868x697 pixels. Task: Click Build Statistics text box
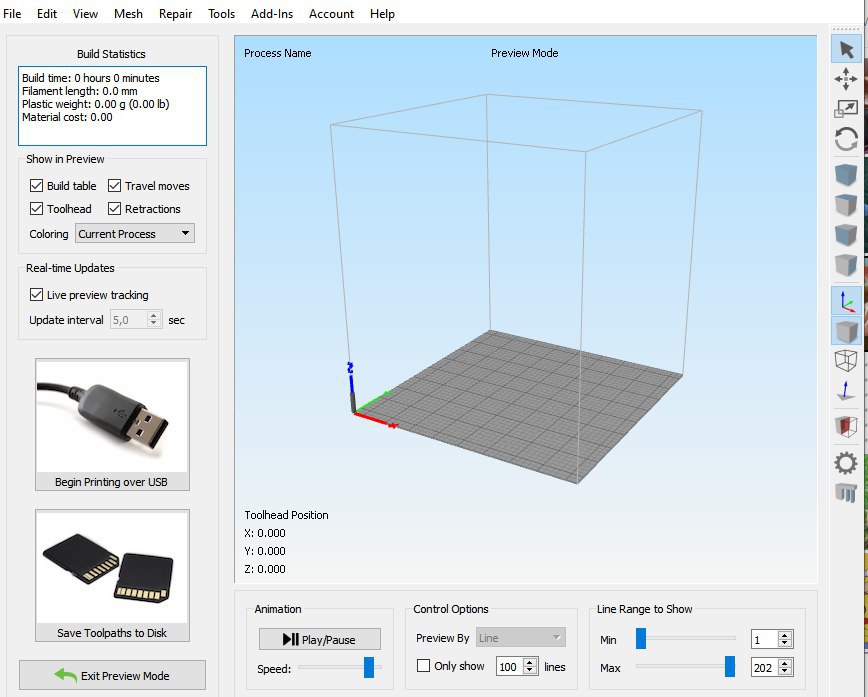click(112, 106)
